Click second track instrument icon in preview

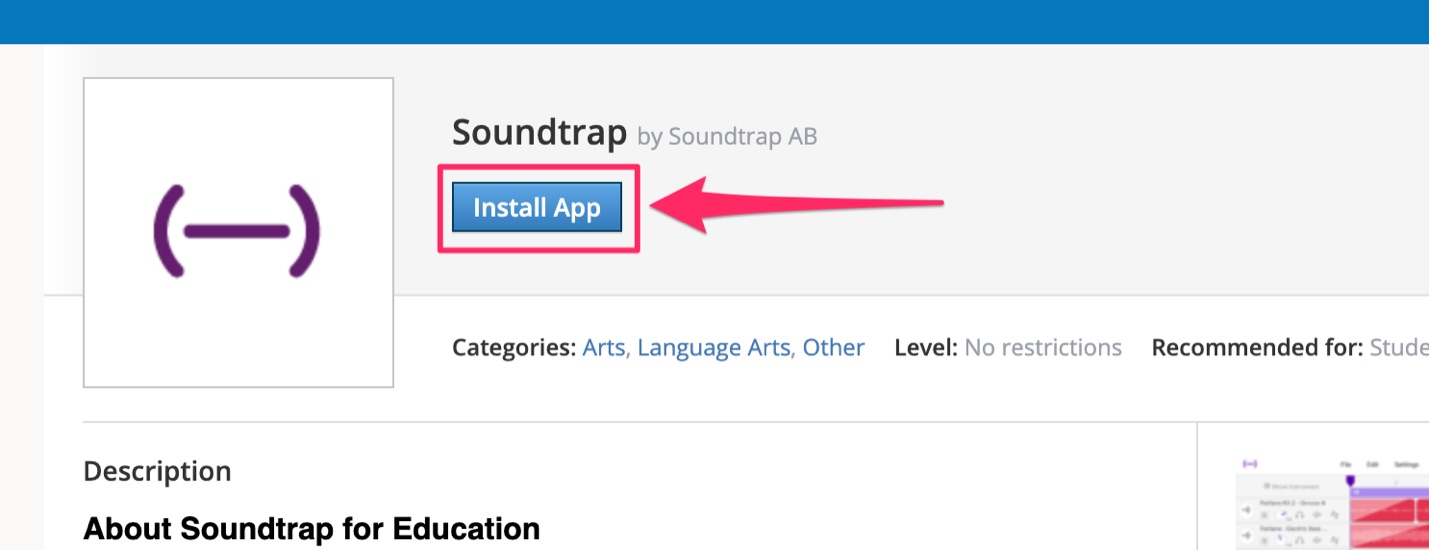coord(1247,536)
